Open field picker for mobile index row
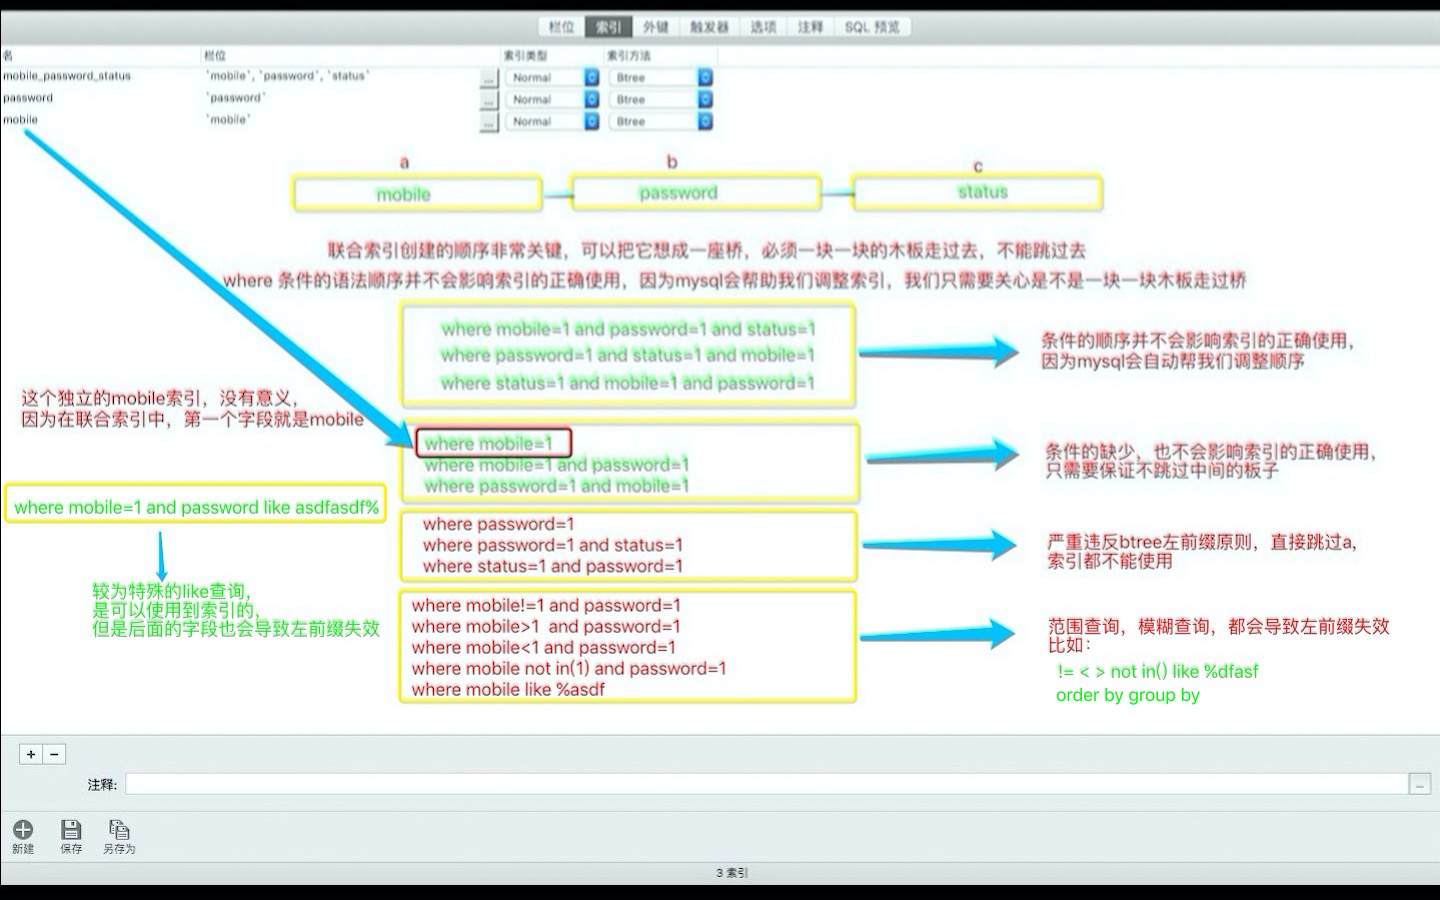 (488, 122)
